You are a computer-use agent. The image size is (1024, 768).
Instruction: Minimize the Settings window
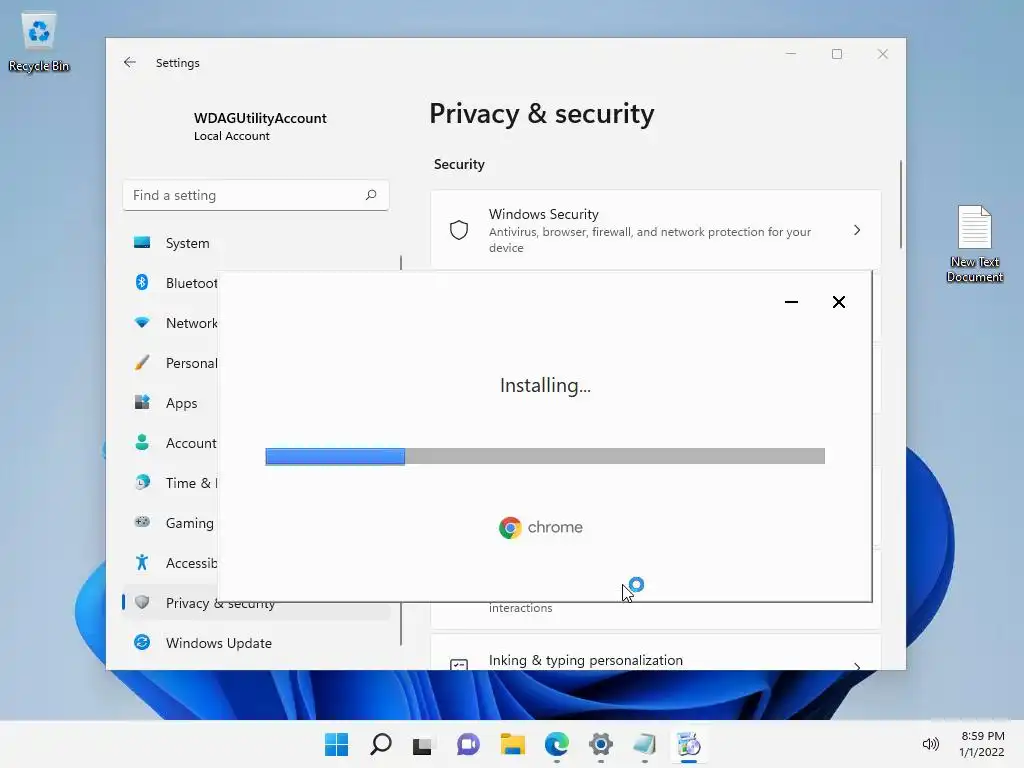(x=791, y=54)
